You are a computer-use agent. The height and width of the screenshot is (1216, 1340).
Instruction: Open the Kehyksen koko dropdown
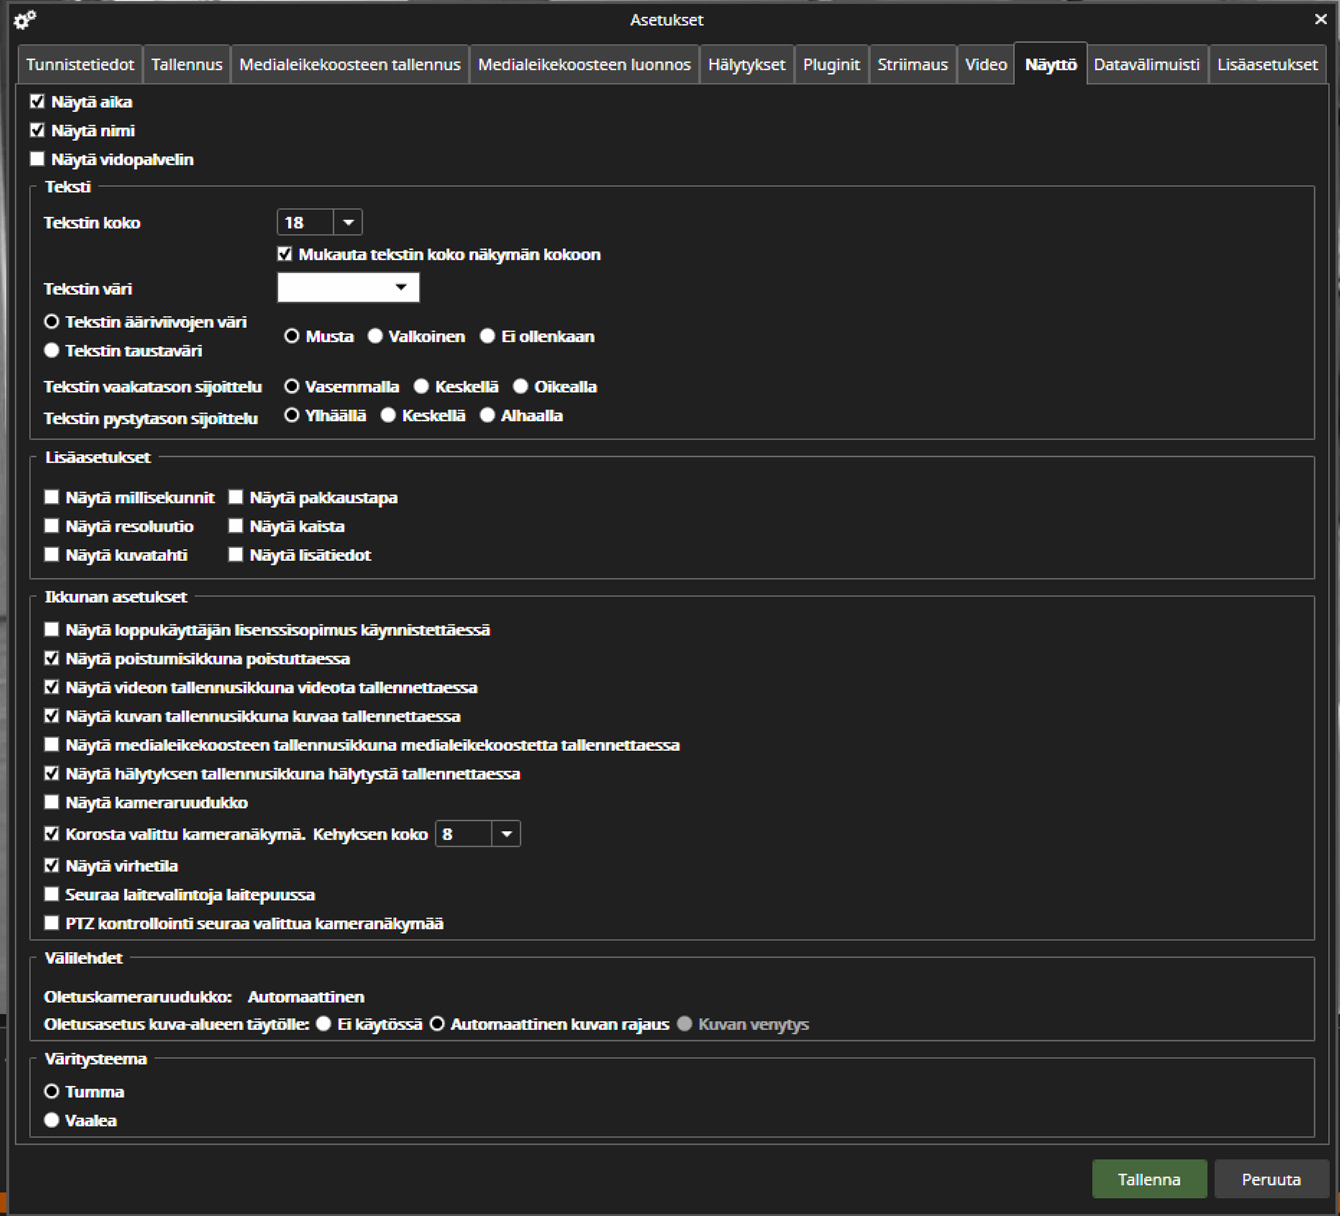(x=506, y=833)
